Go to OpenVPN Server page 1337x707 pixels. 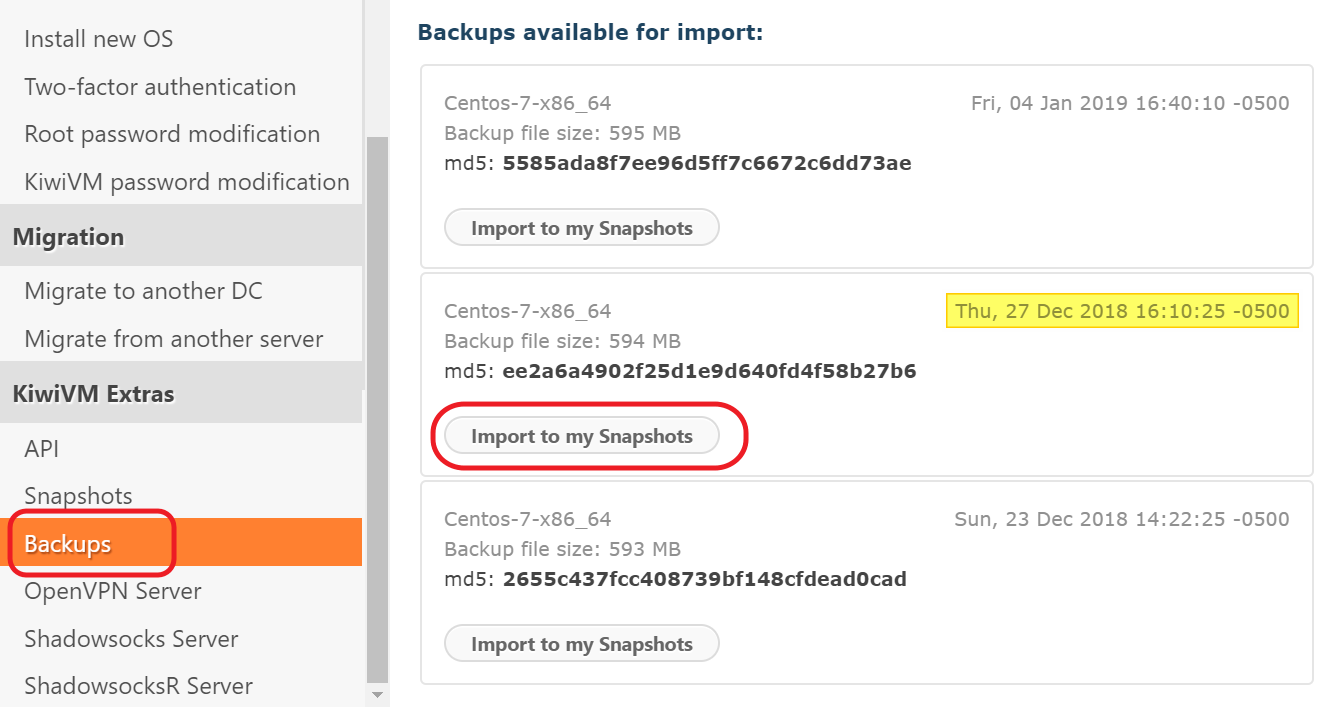(x=113, y=591)
